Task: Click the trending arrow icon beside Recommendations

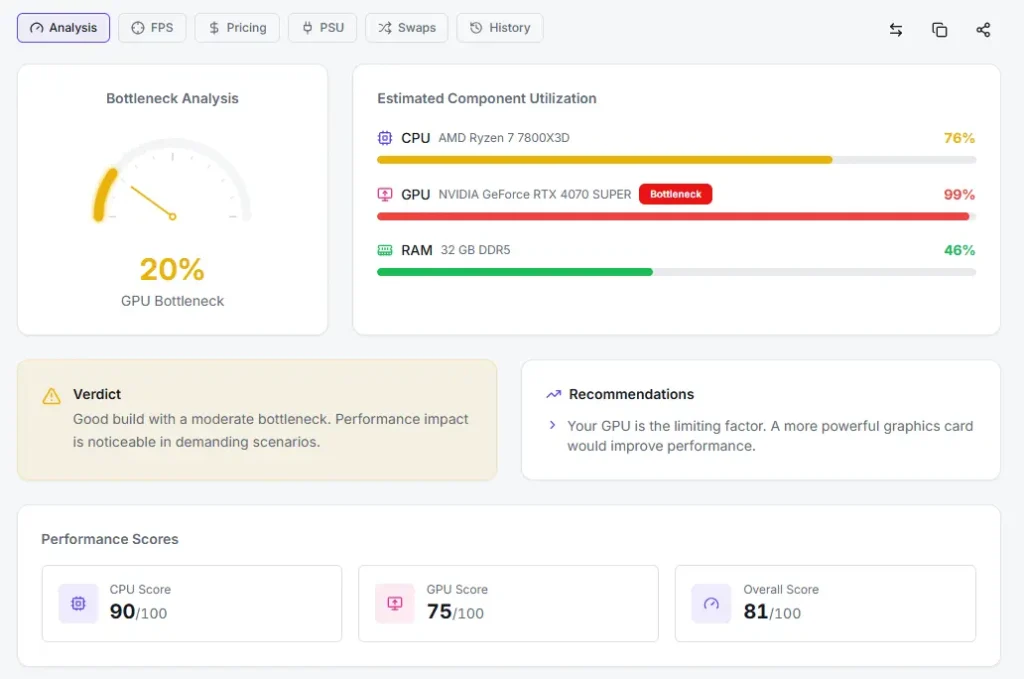Action: (x=553, y=394)
